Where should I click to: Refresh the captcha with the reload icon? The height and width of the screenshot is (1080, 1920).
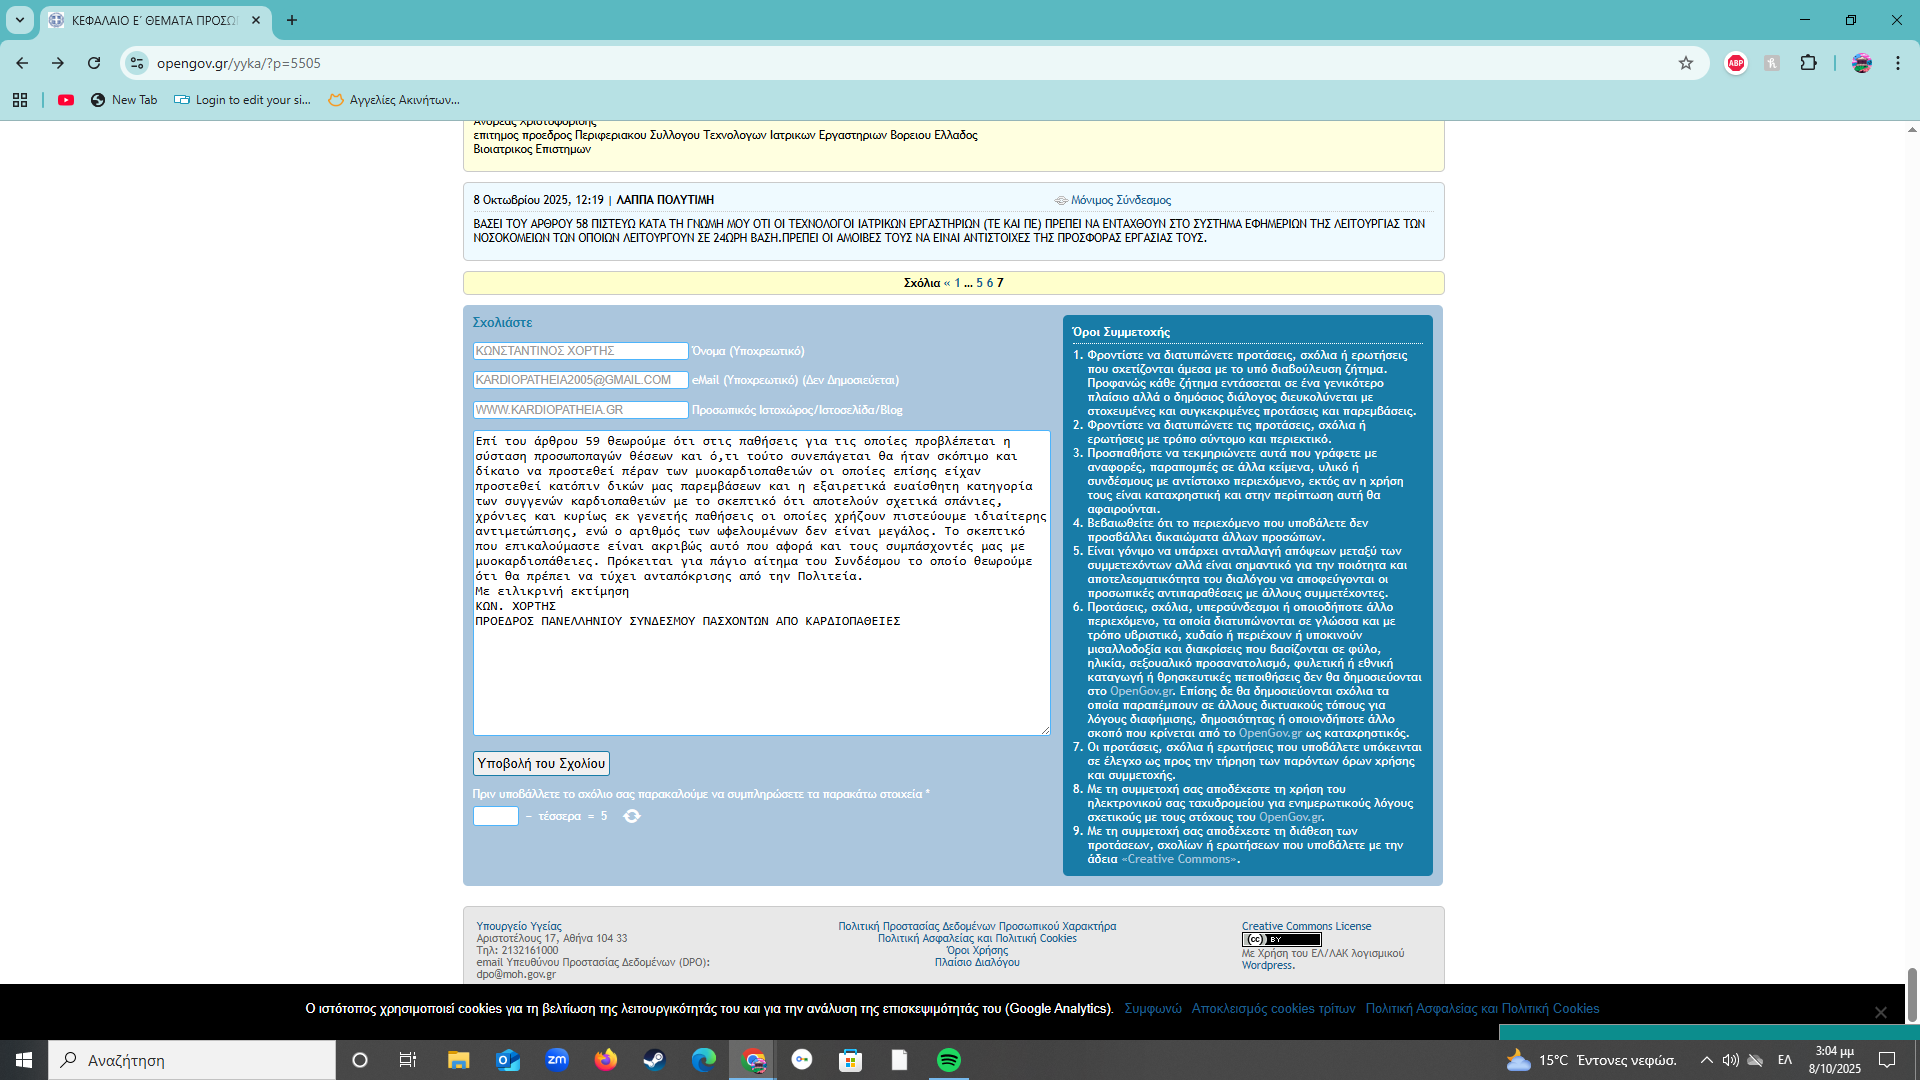[631, 816]
